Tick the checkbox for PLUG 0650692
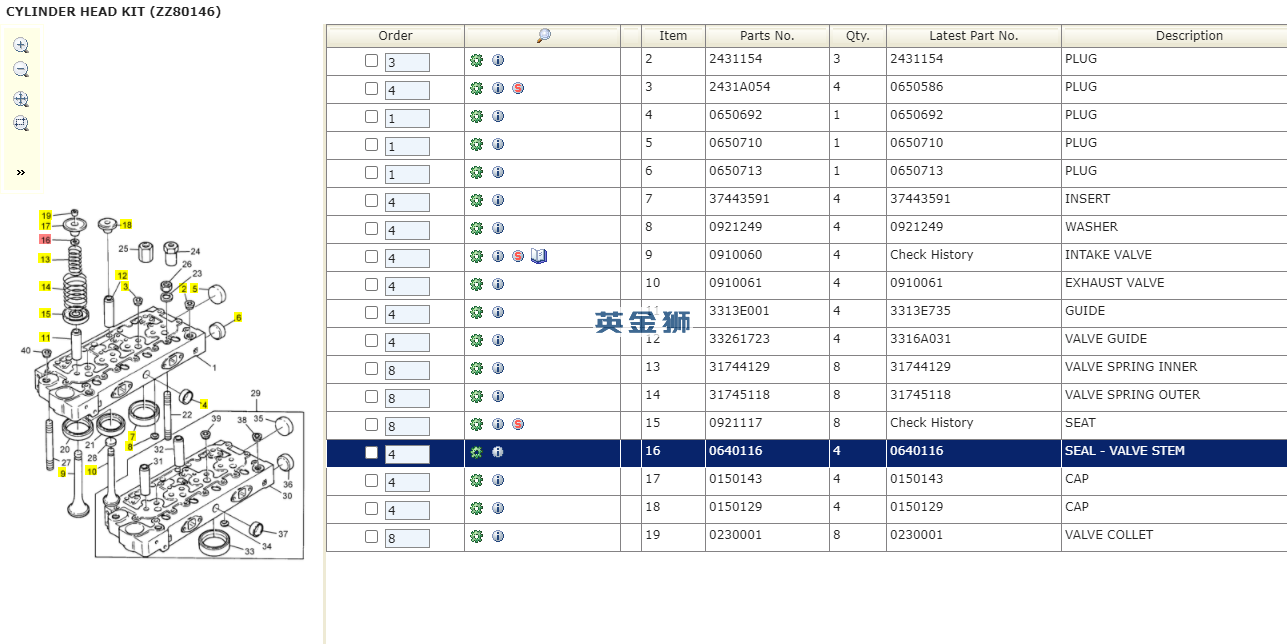Image resolution: width=1287 pixels, height=644 pixels. (x=372, y=116)
